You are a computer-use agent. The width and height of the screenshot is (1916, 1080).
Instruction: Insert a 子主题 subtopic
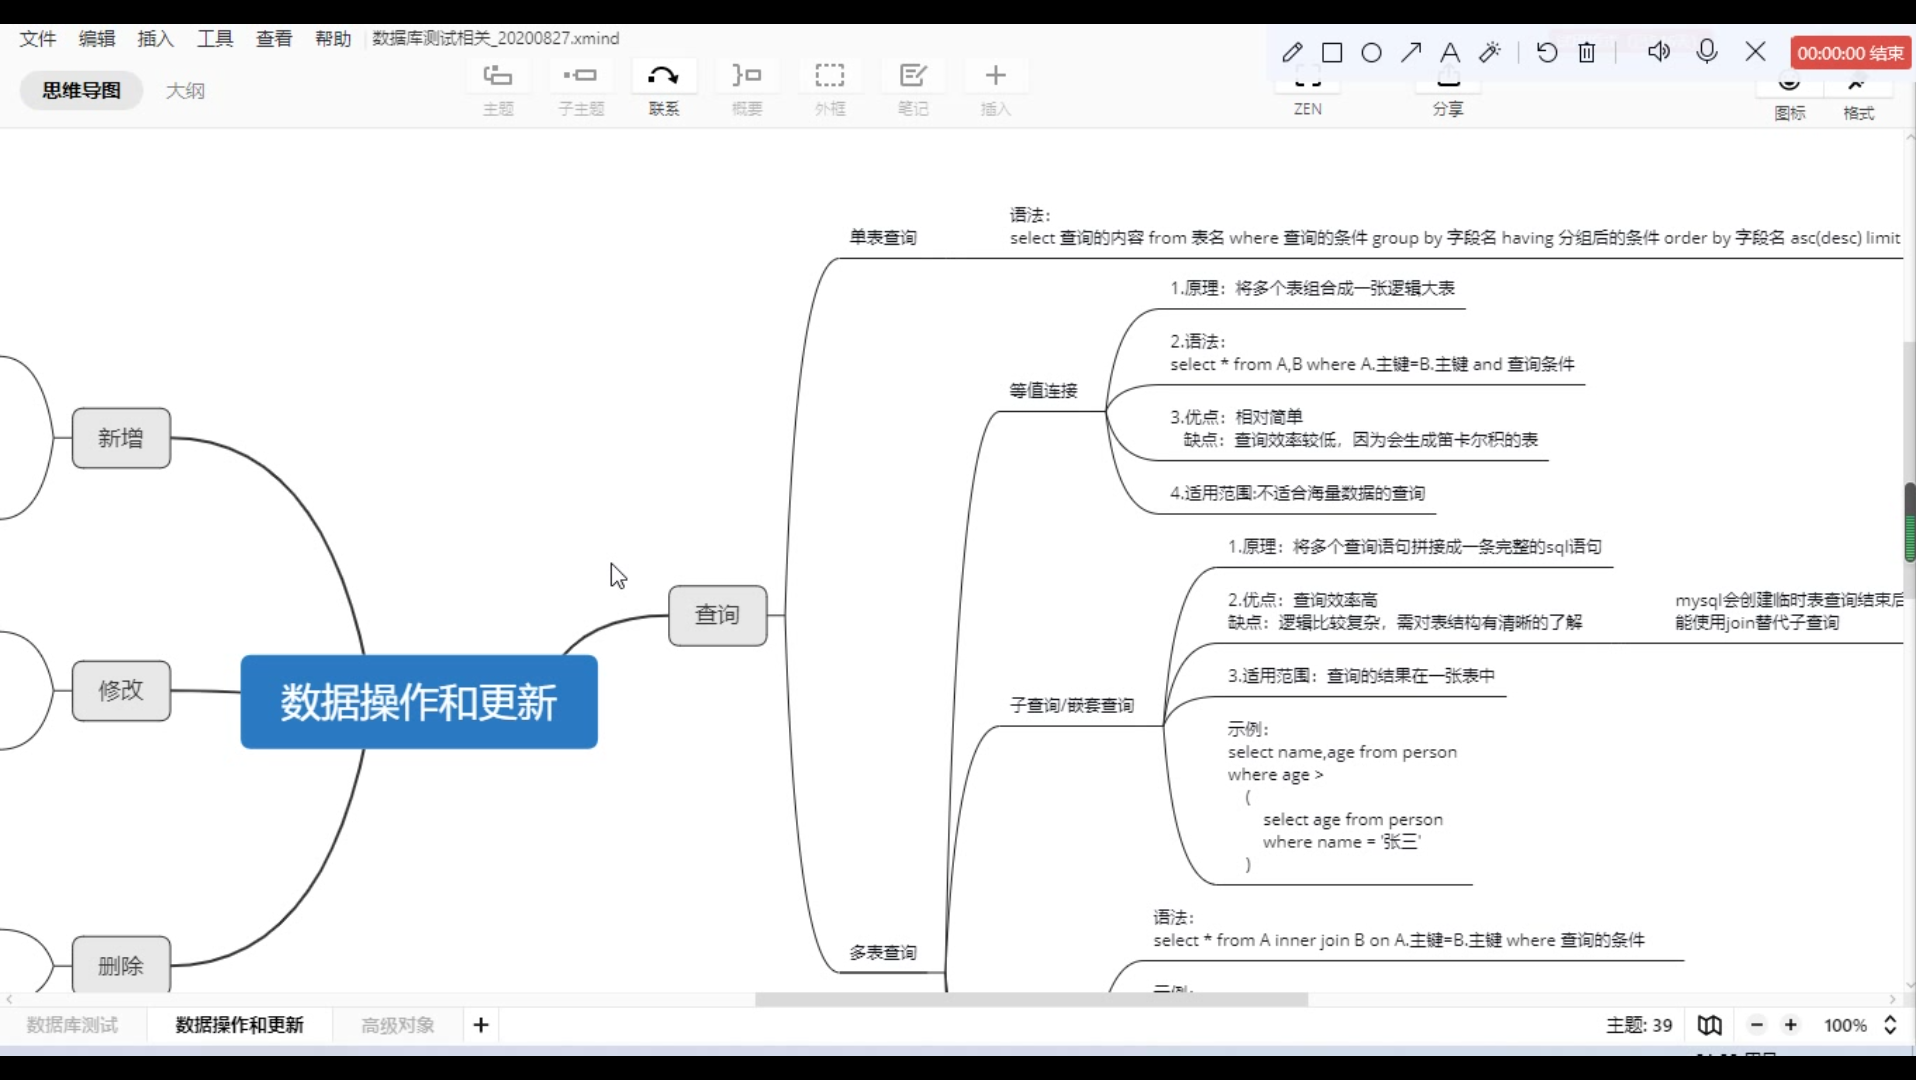coord(581,85)
